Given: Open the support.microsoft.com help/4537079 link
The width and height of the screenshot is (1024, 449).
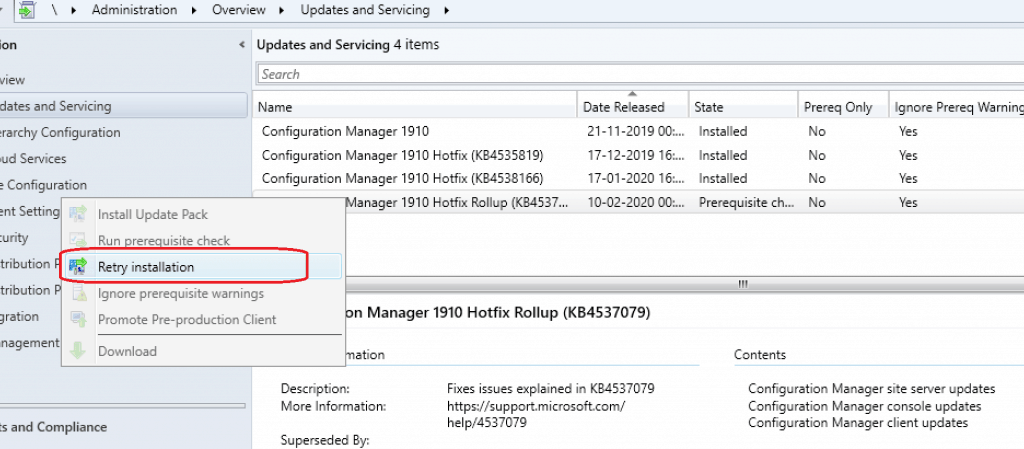Looking at the screenshot, I should (536, 414).
